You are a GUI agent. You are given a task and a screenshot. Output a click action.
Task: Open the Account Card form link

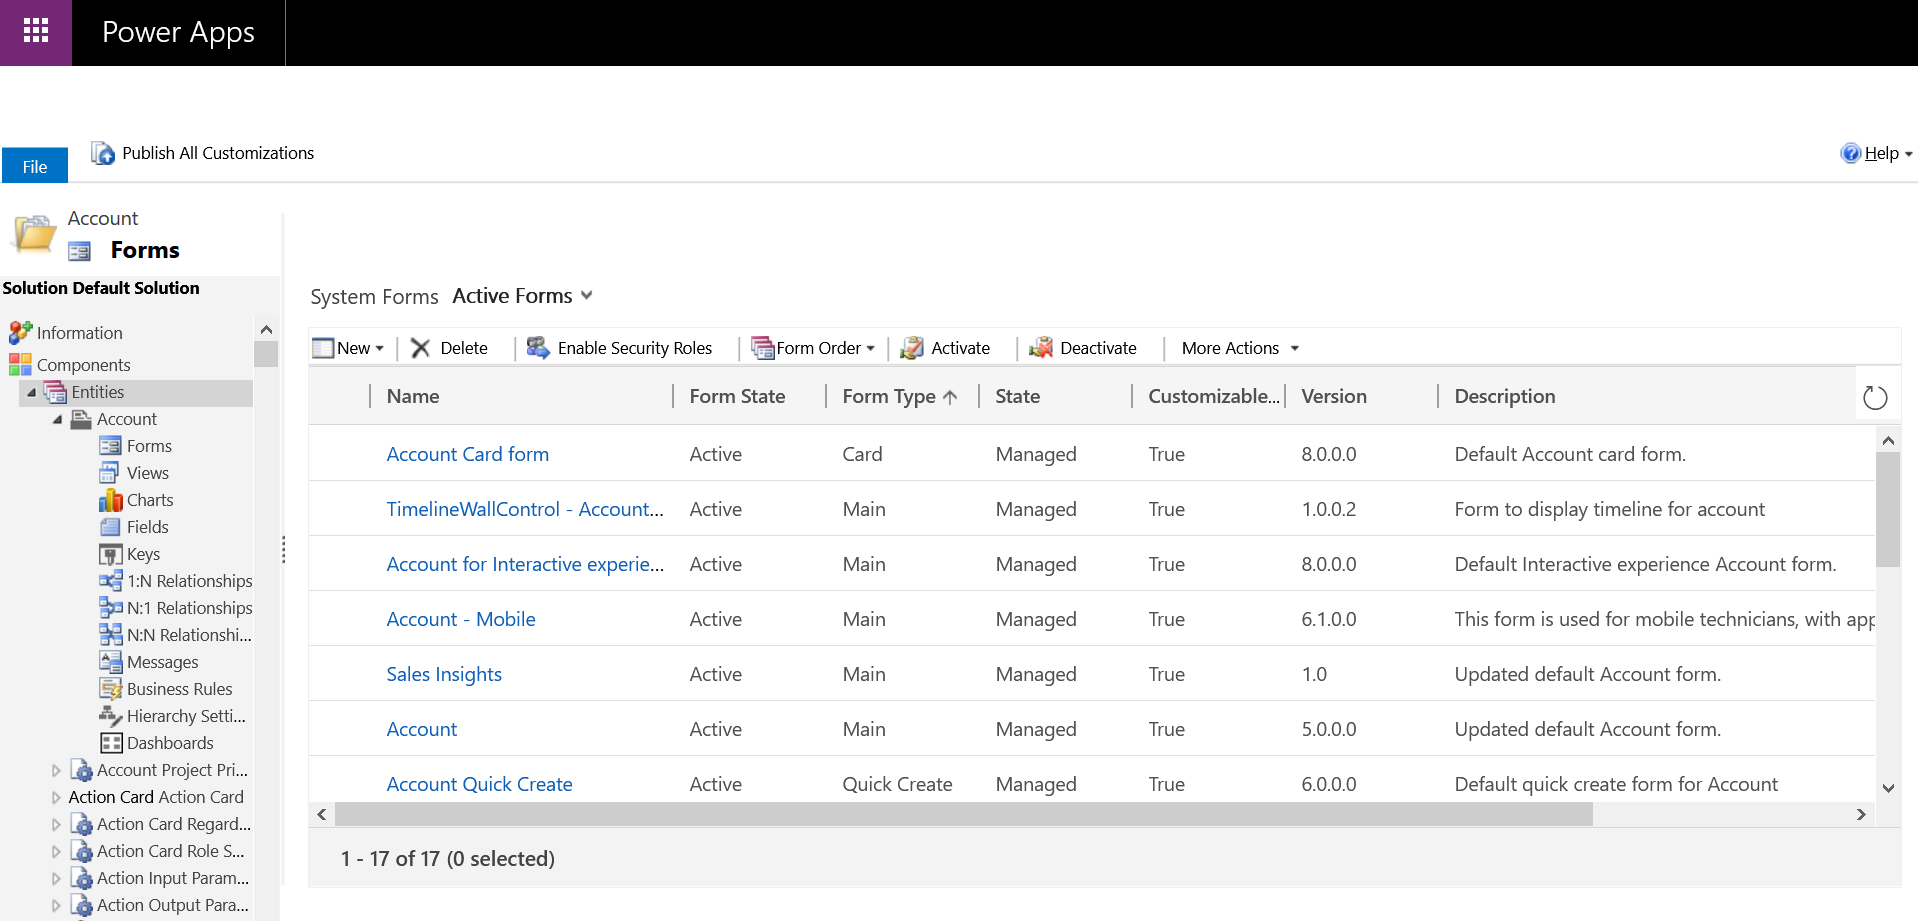coord(467,454)
